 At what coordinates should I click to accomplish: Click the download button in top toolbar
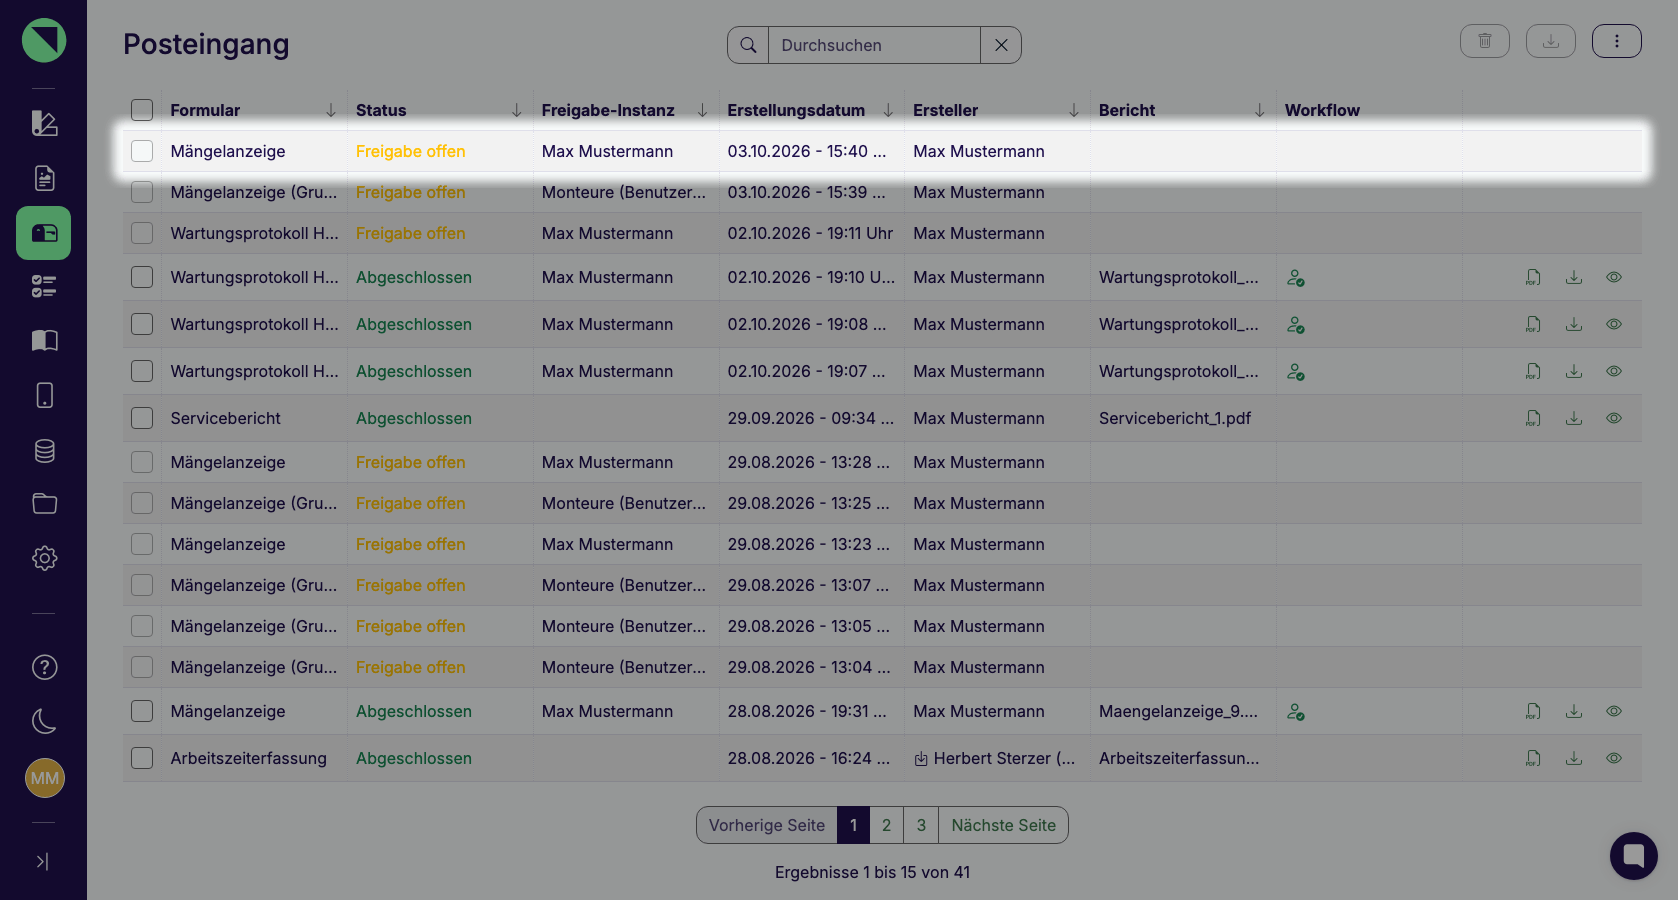click(x=1551, y=41)
